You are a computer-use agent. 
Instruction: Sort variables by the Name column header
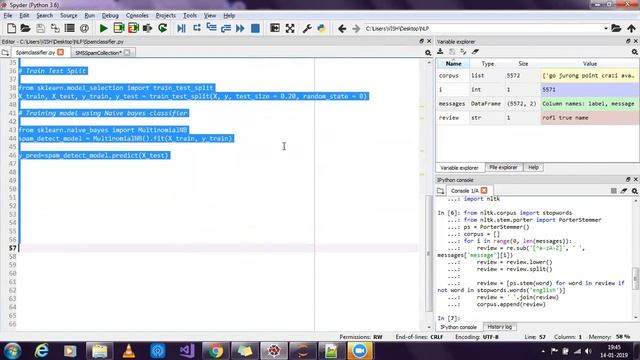453,64
